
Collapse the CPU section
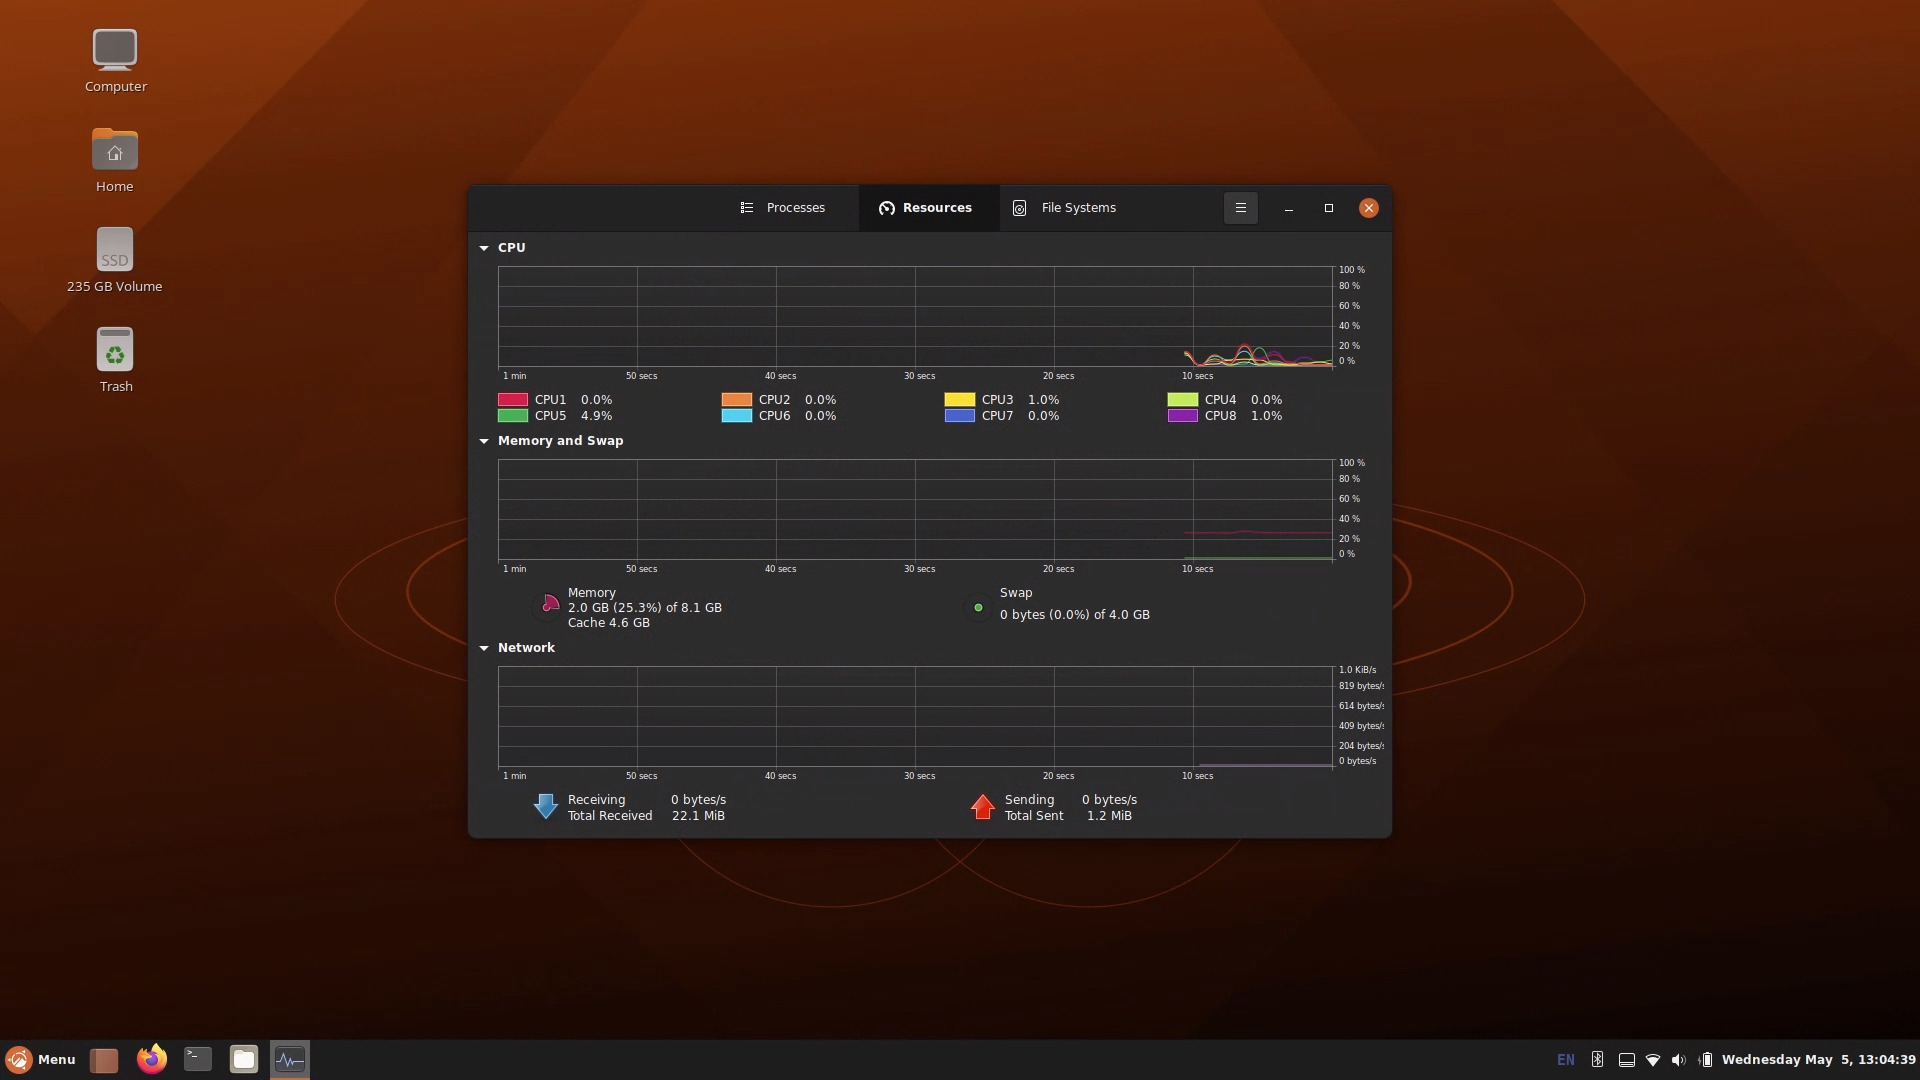click(484, 247)
